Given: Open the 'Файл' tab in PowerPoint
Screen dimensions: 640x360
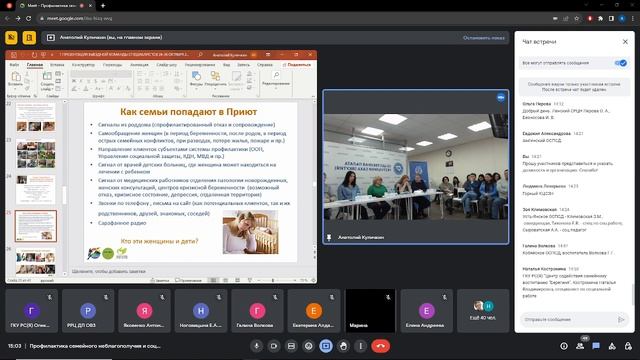Looking at the screenshot, I should [x=14, y=65].
